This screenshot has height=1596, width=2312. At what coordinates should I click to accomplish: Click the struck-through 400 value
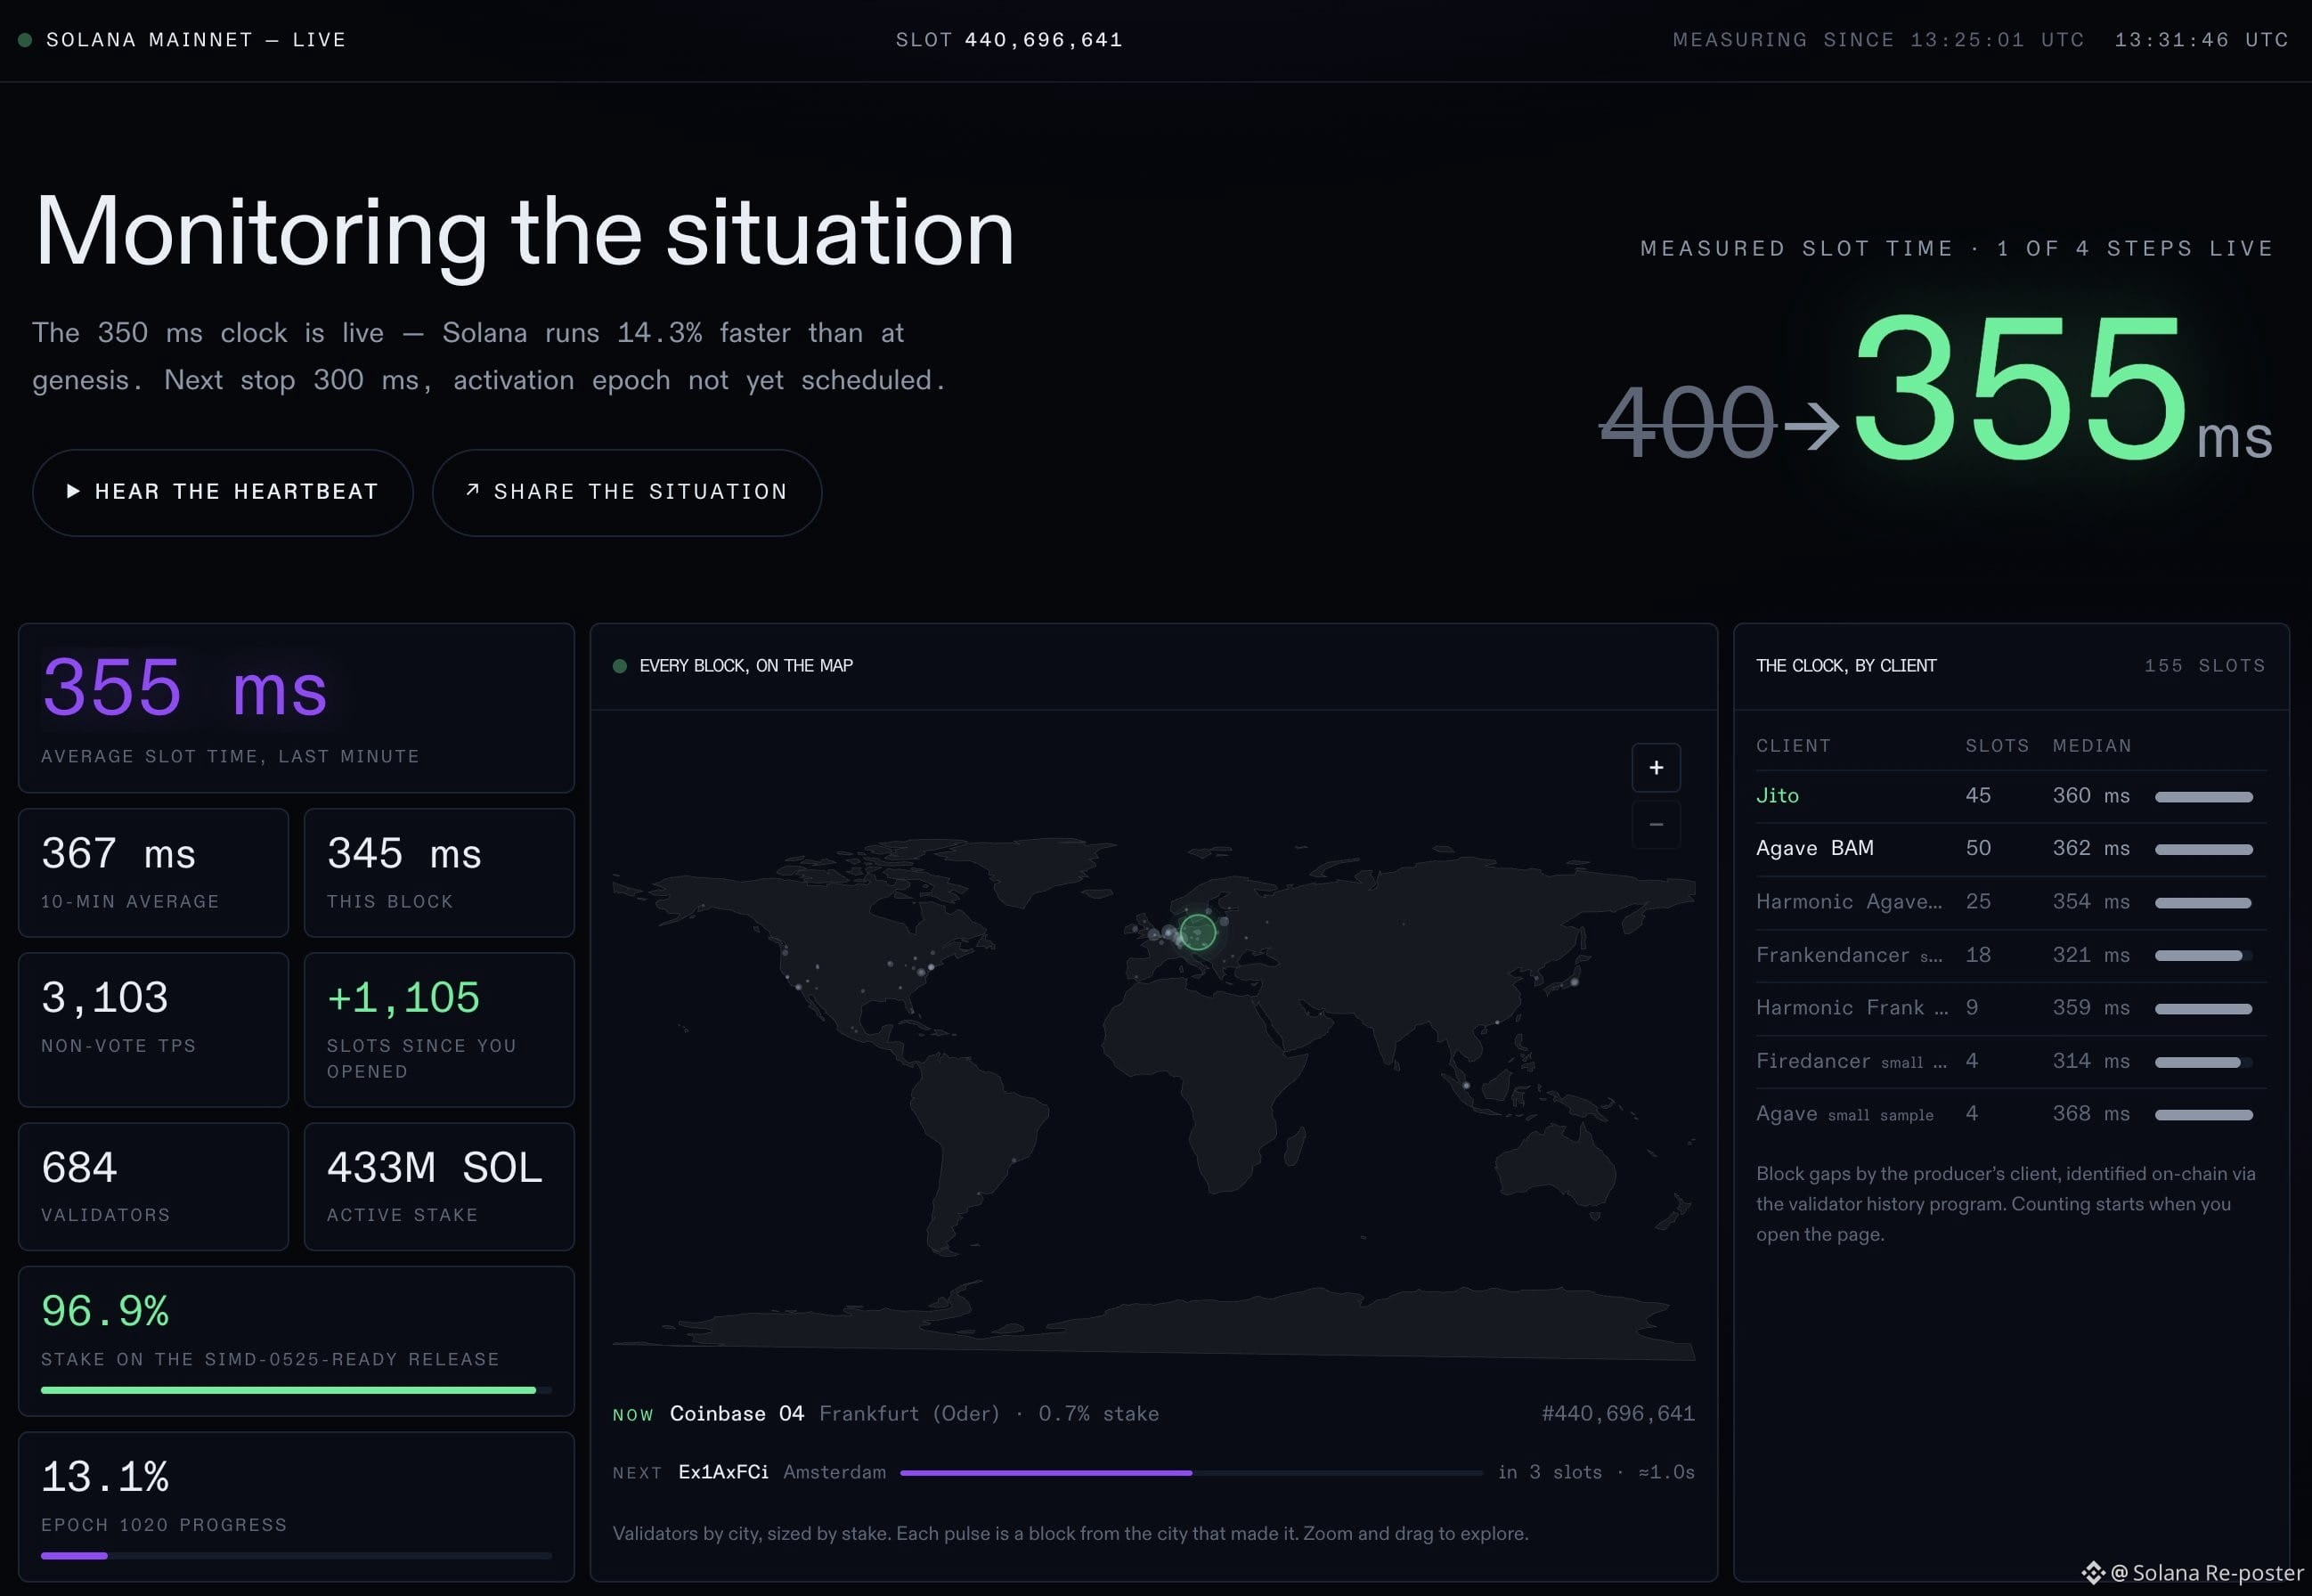click(x=1687, y=423)
